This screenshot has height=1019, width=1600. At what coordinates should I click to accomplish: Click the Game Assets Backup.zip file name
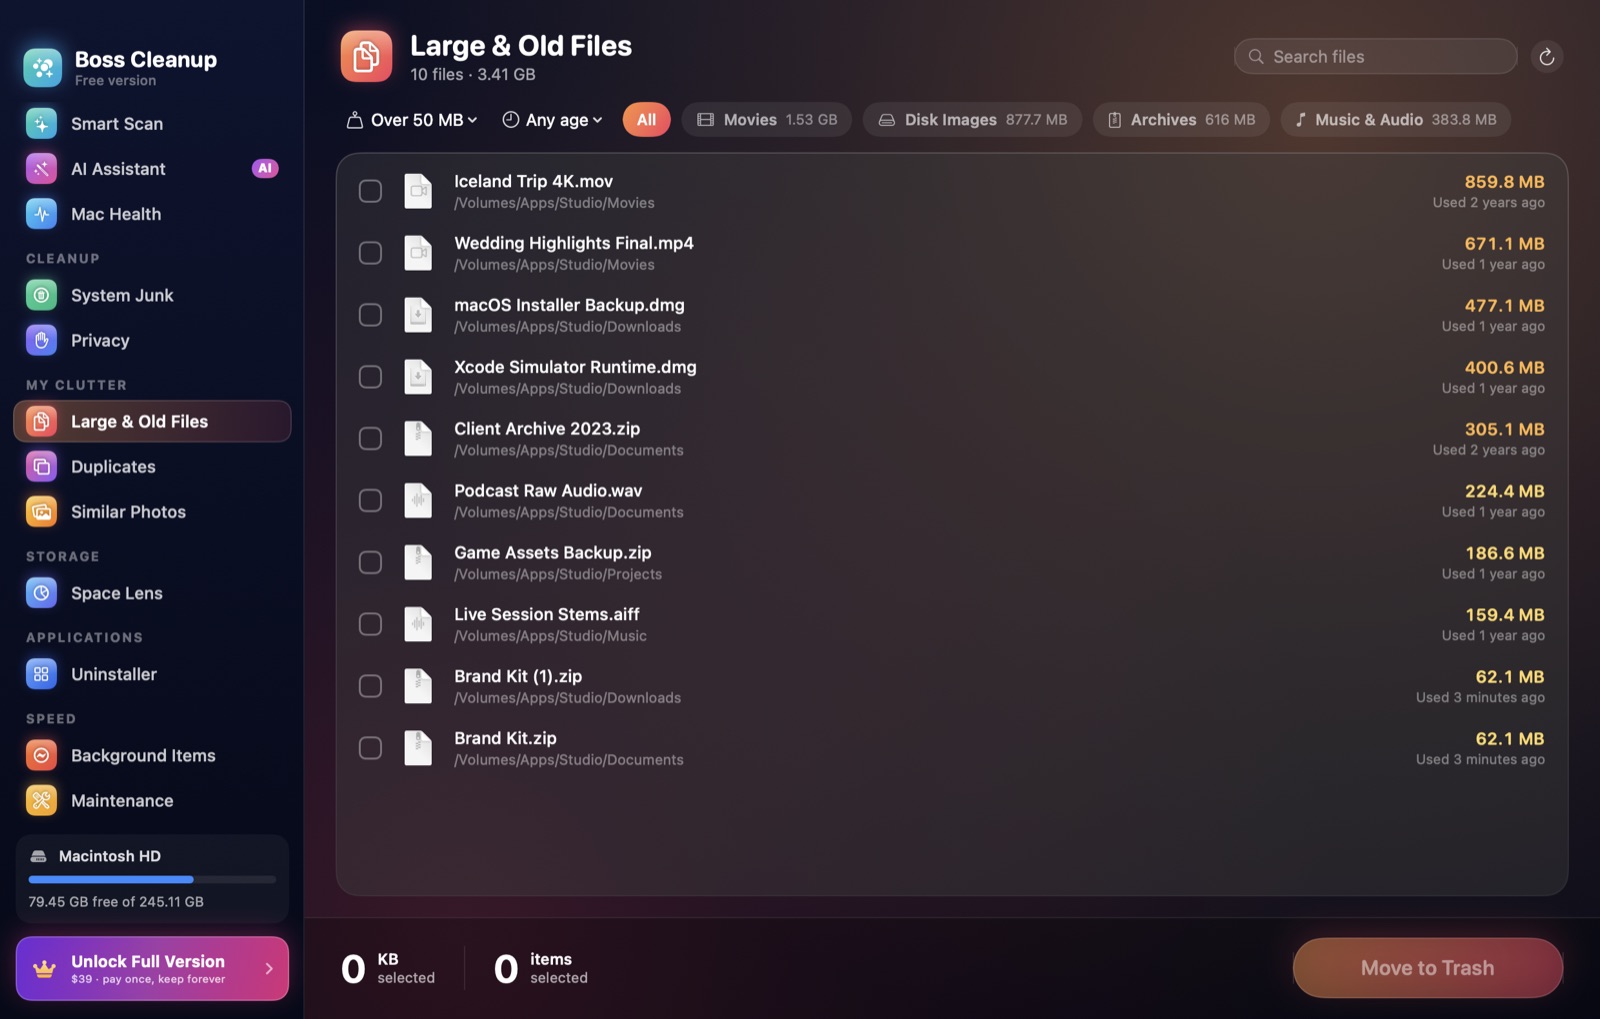[x=552, y=552]
